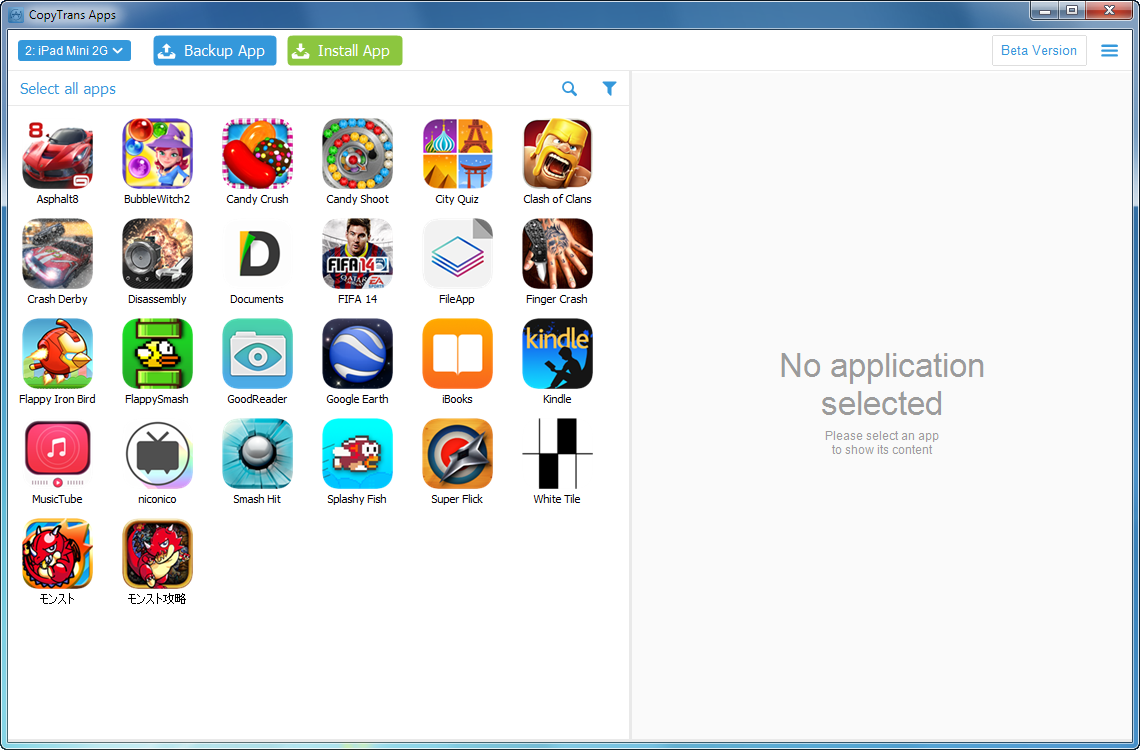Select the Candy Crush app icon
1140x750 pixels.
[257, 154]
